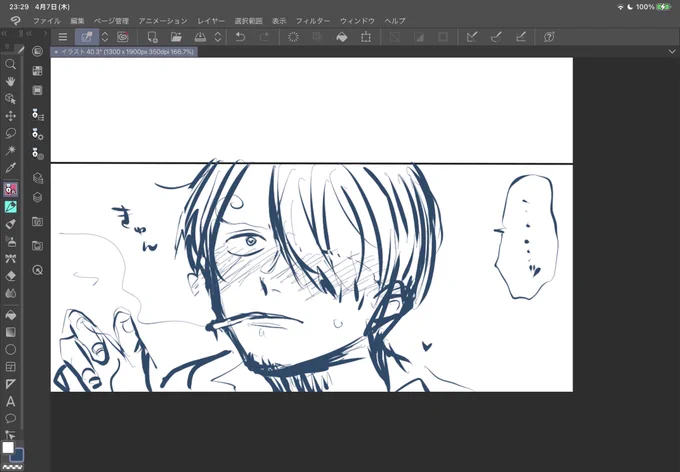The width and height of the screenshot is (680, 472).
Task: Select the Eyedropper tool
Action: [10, 168]
